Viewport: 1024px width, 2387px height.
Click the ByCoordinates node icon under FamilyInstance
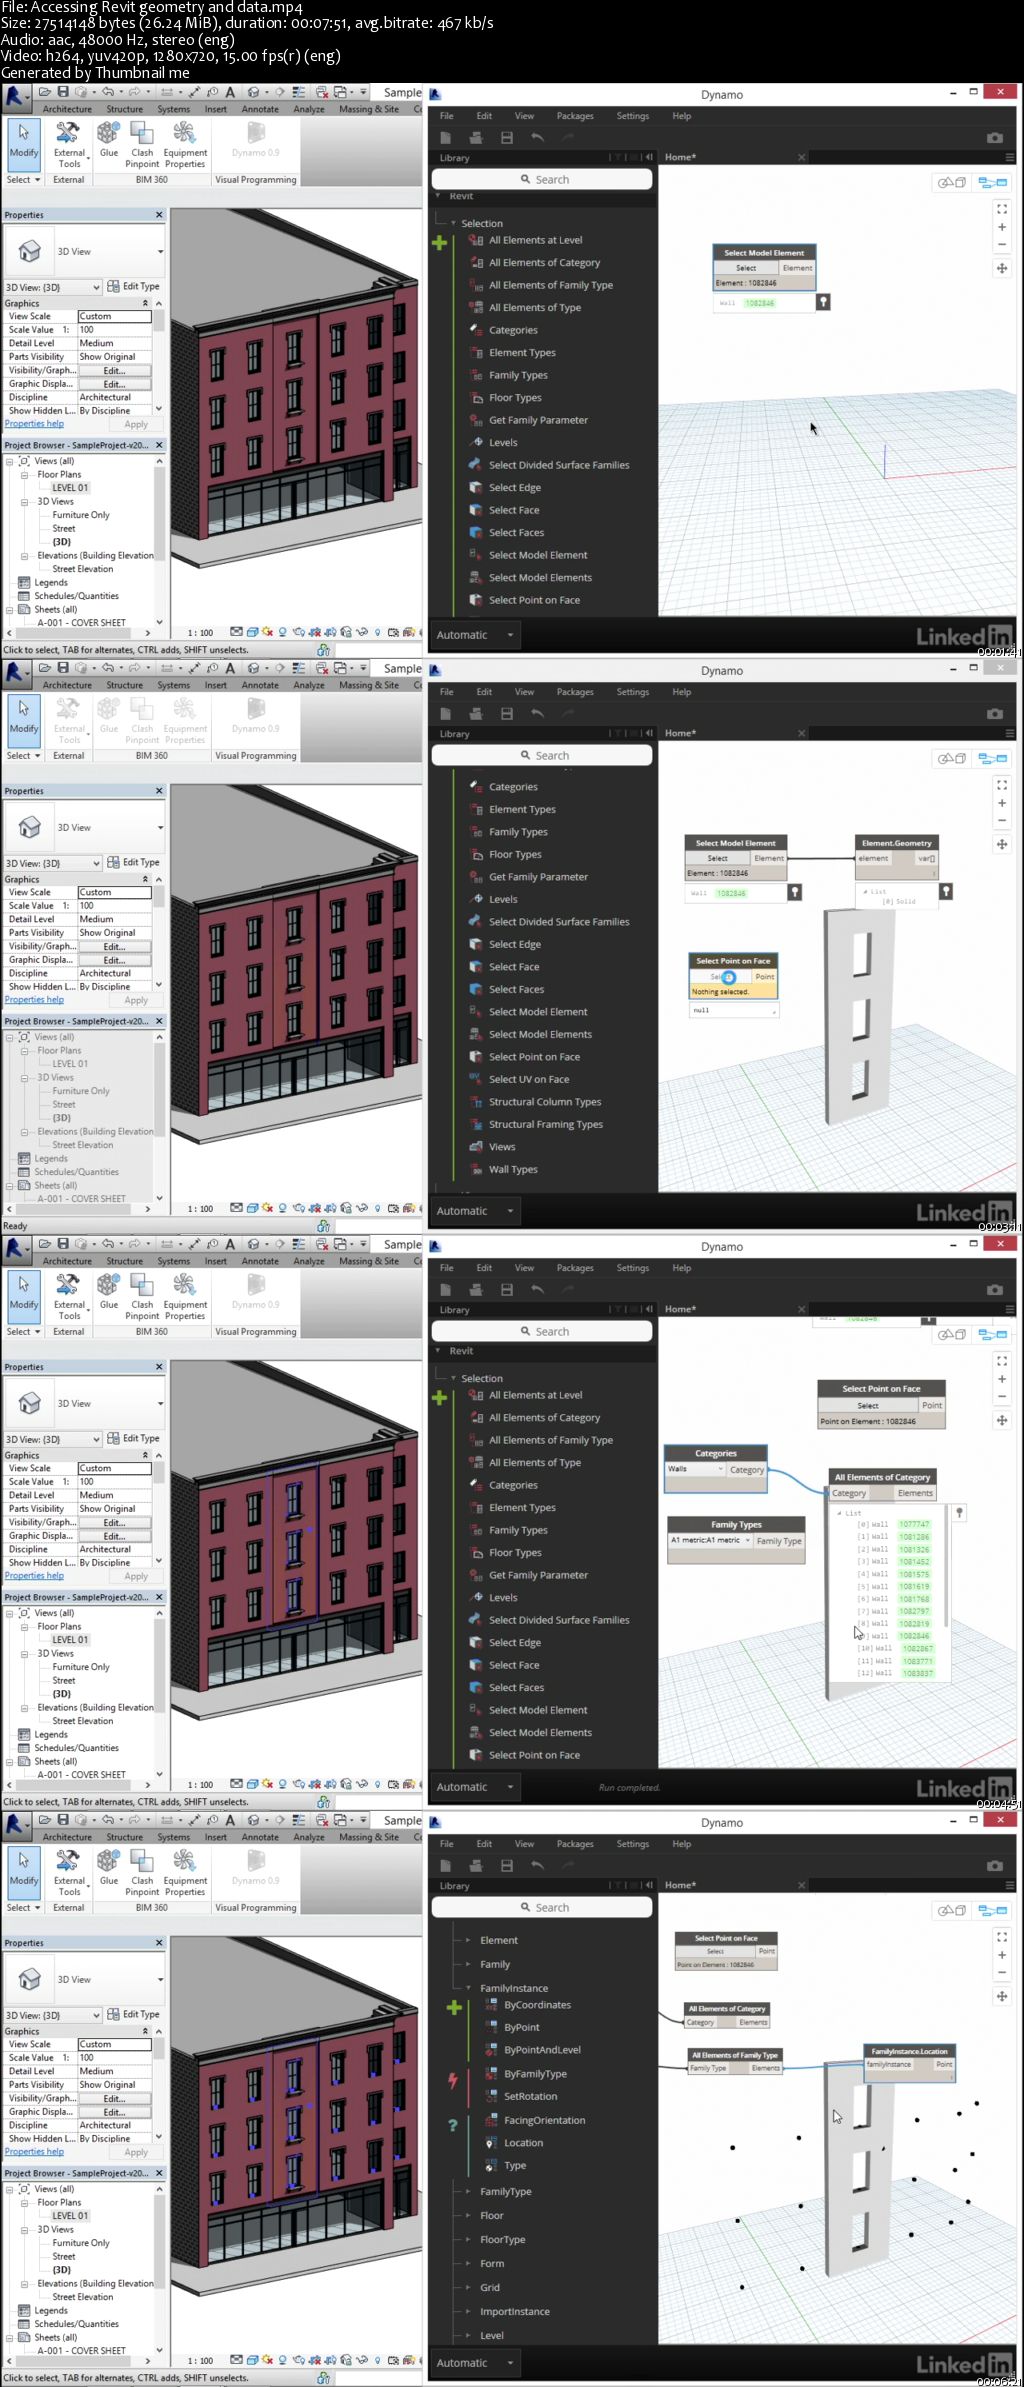click(x=491, y=2004)
